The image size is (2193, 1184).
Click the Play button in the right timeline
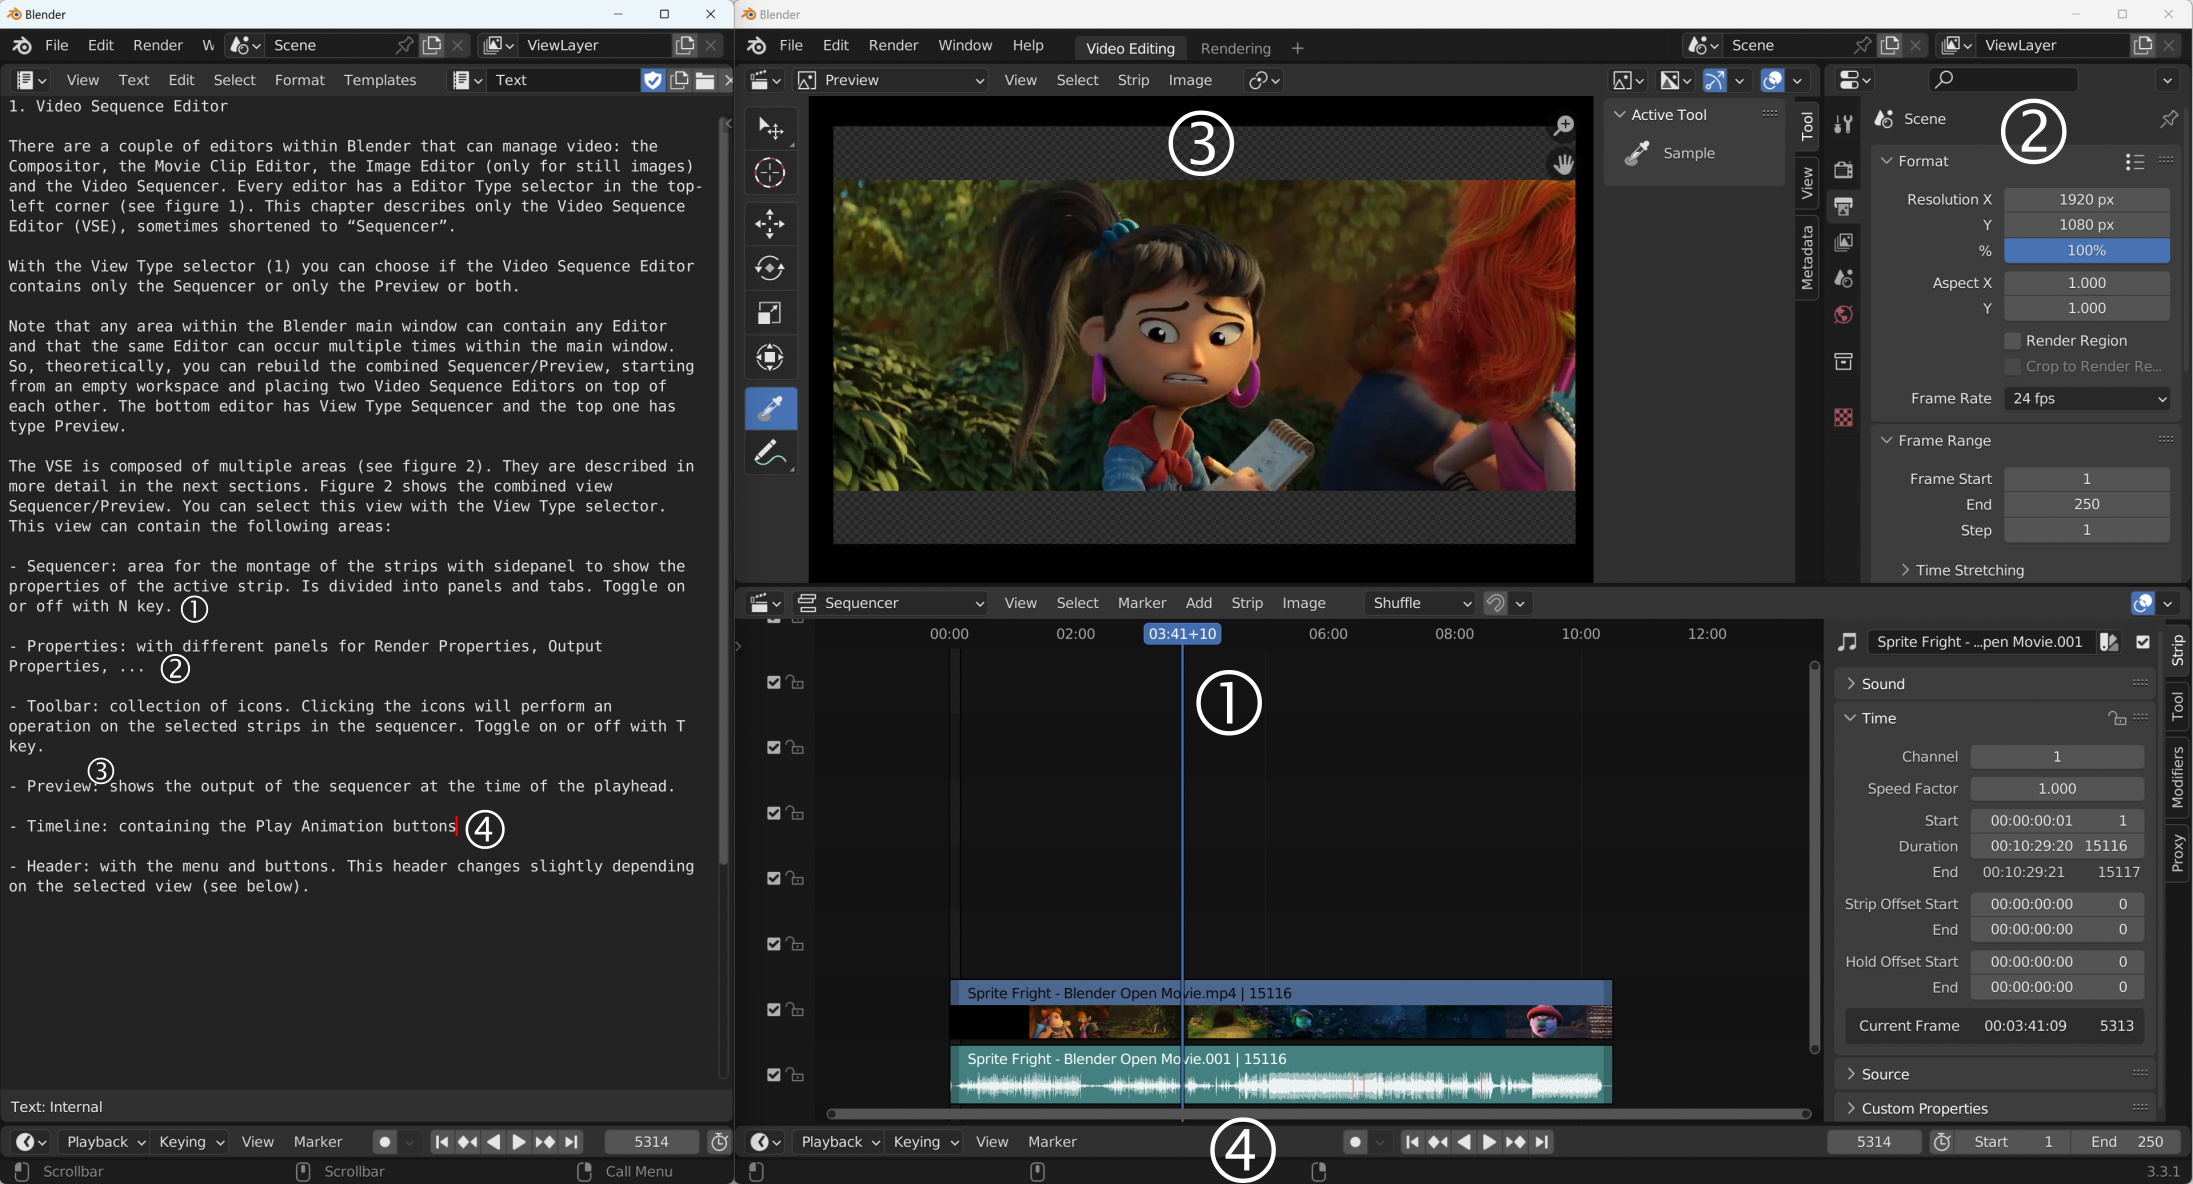point(1489,1142)
